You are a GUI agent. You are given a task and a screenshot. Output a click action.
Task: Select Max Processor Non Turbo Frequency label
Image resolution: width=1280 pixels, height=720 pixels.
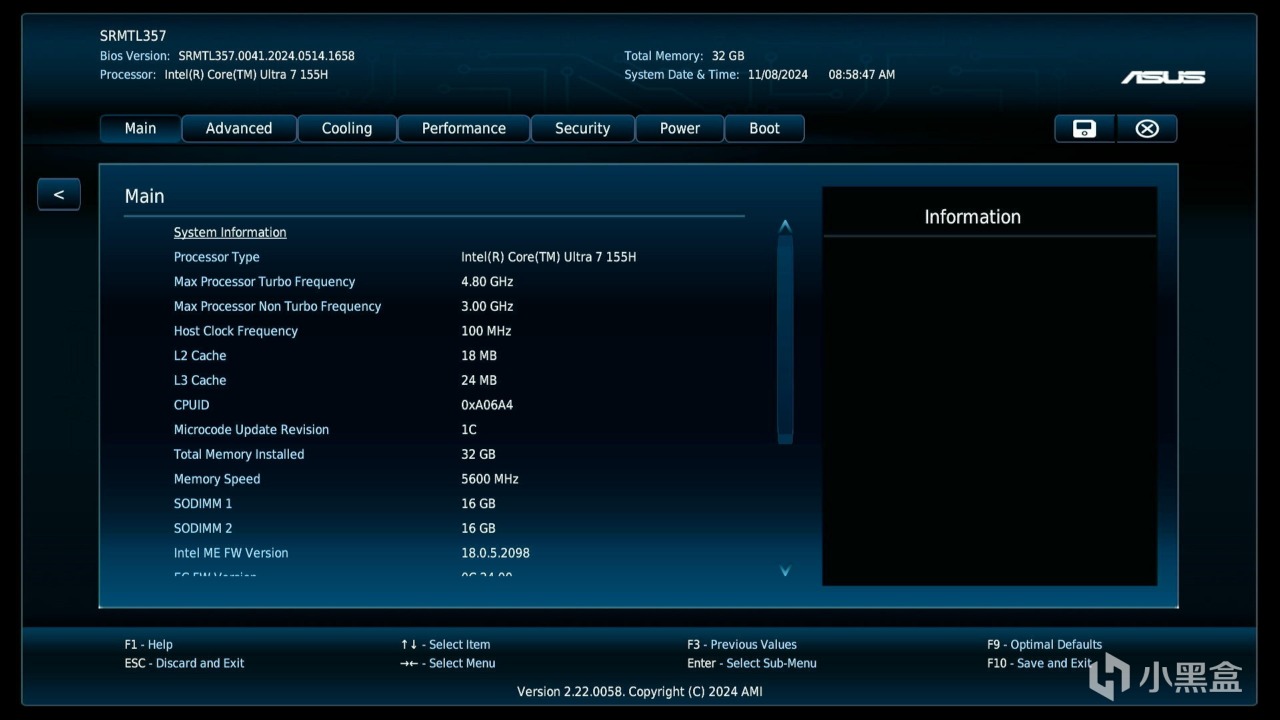tap(277, 306)
